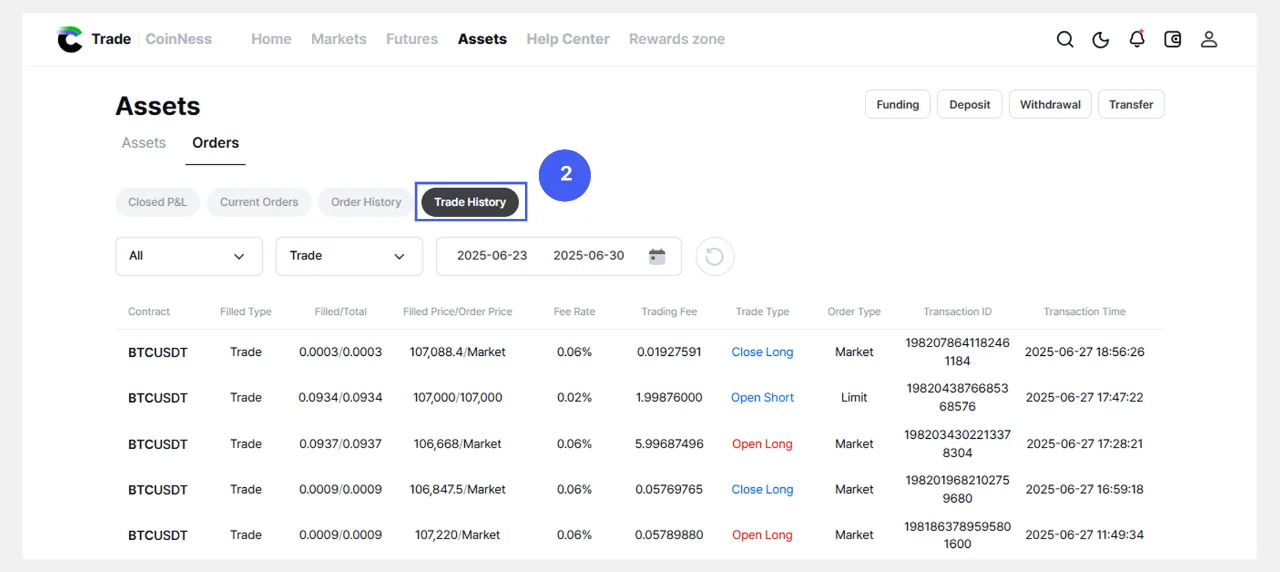Click the Transfer button
The width and height of the screenshot is (1280, 572).
click(x=1131, y=104)
